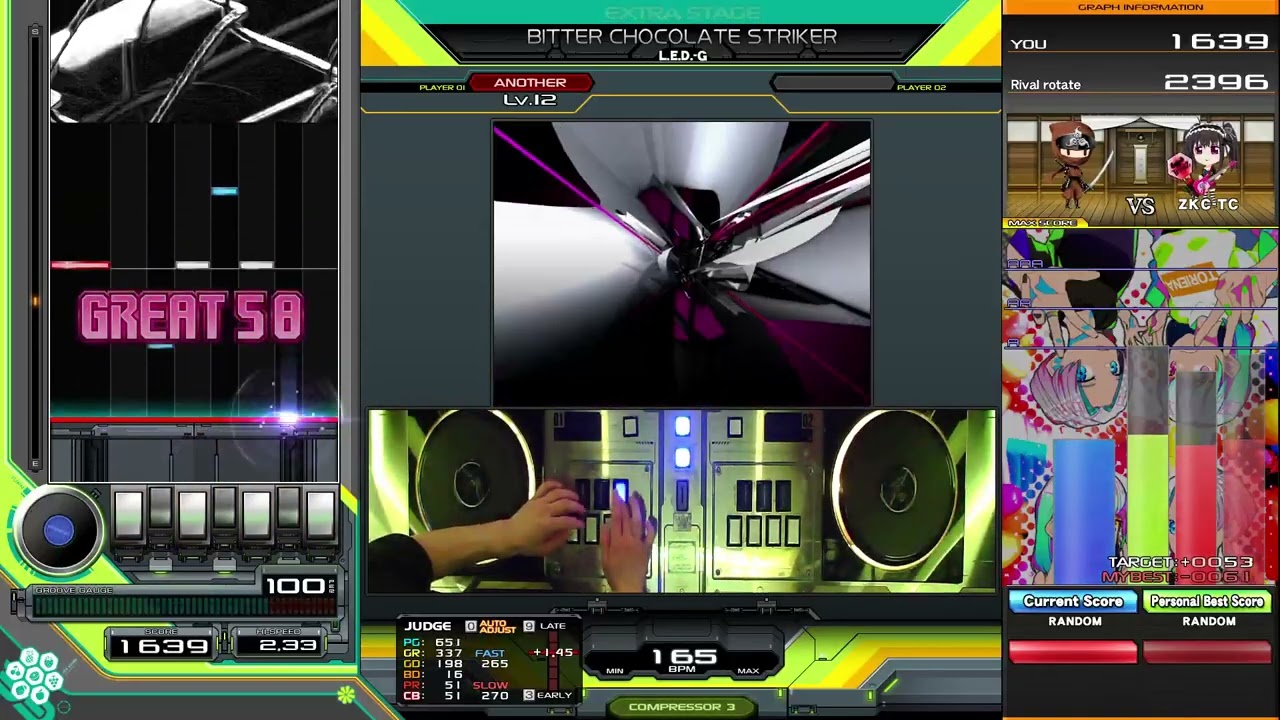Click the rival score 2396
This screenshot has height=720, width=1280.
[1217, 82]
